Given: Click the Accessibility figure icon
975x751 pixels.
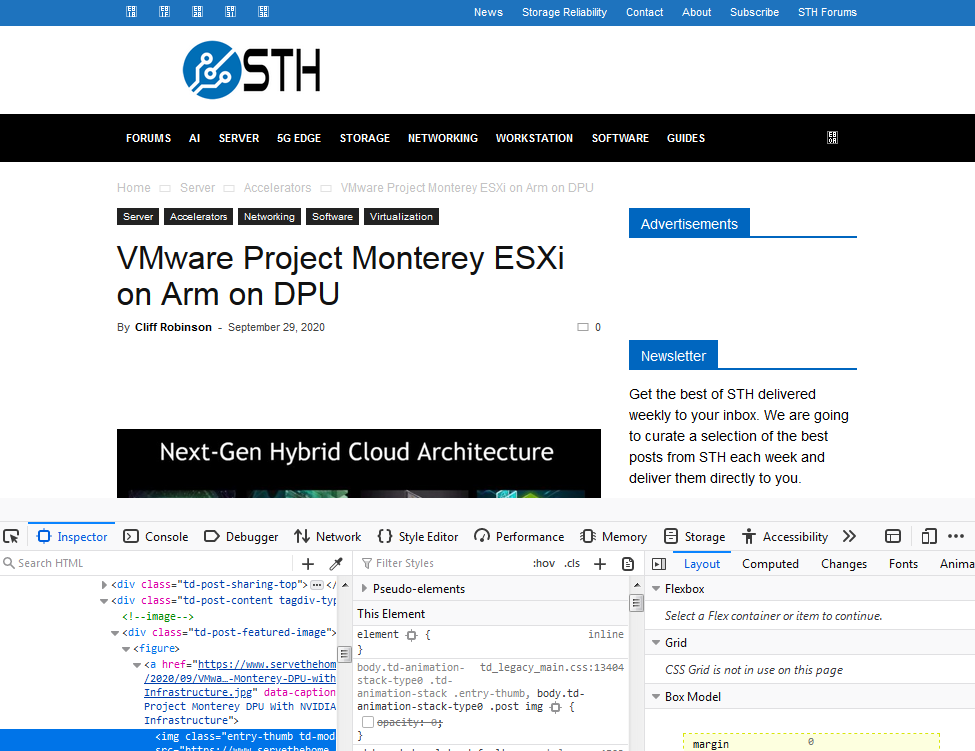Looking at the screenshot, I should (x=749, y=537).
